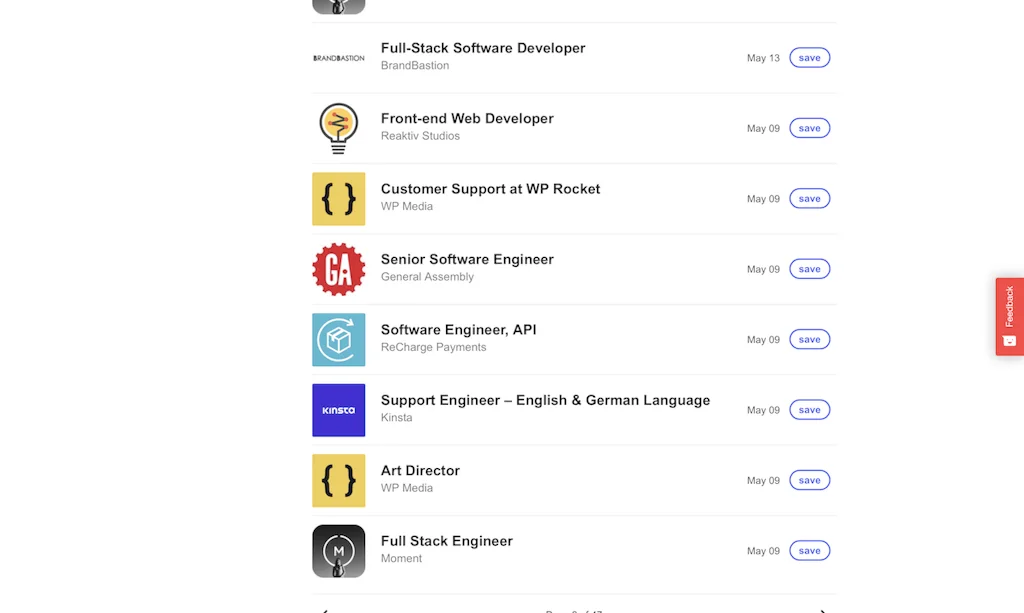This screenshot has height=613, width=1024.
Task: Open the Art Director job listing
Action: point(420,470)
